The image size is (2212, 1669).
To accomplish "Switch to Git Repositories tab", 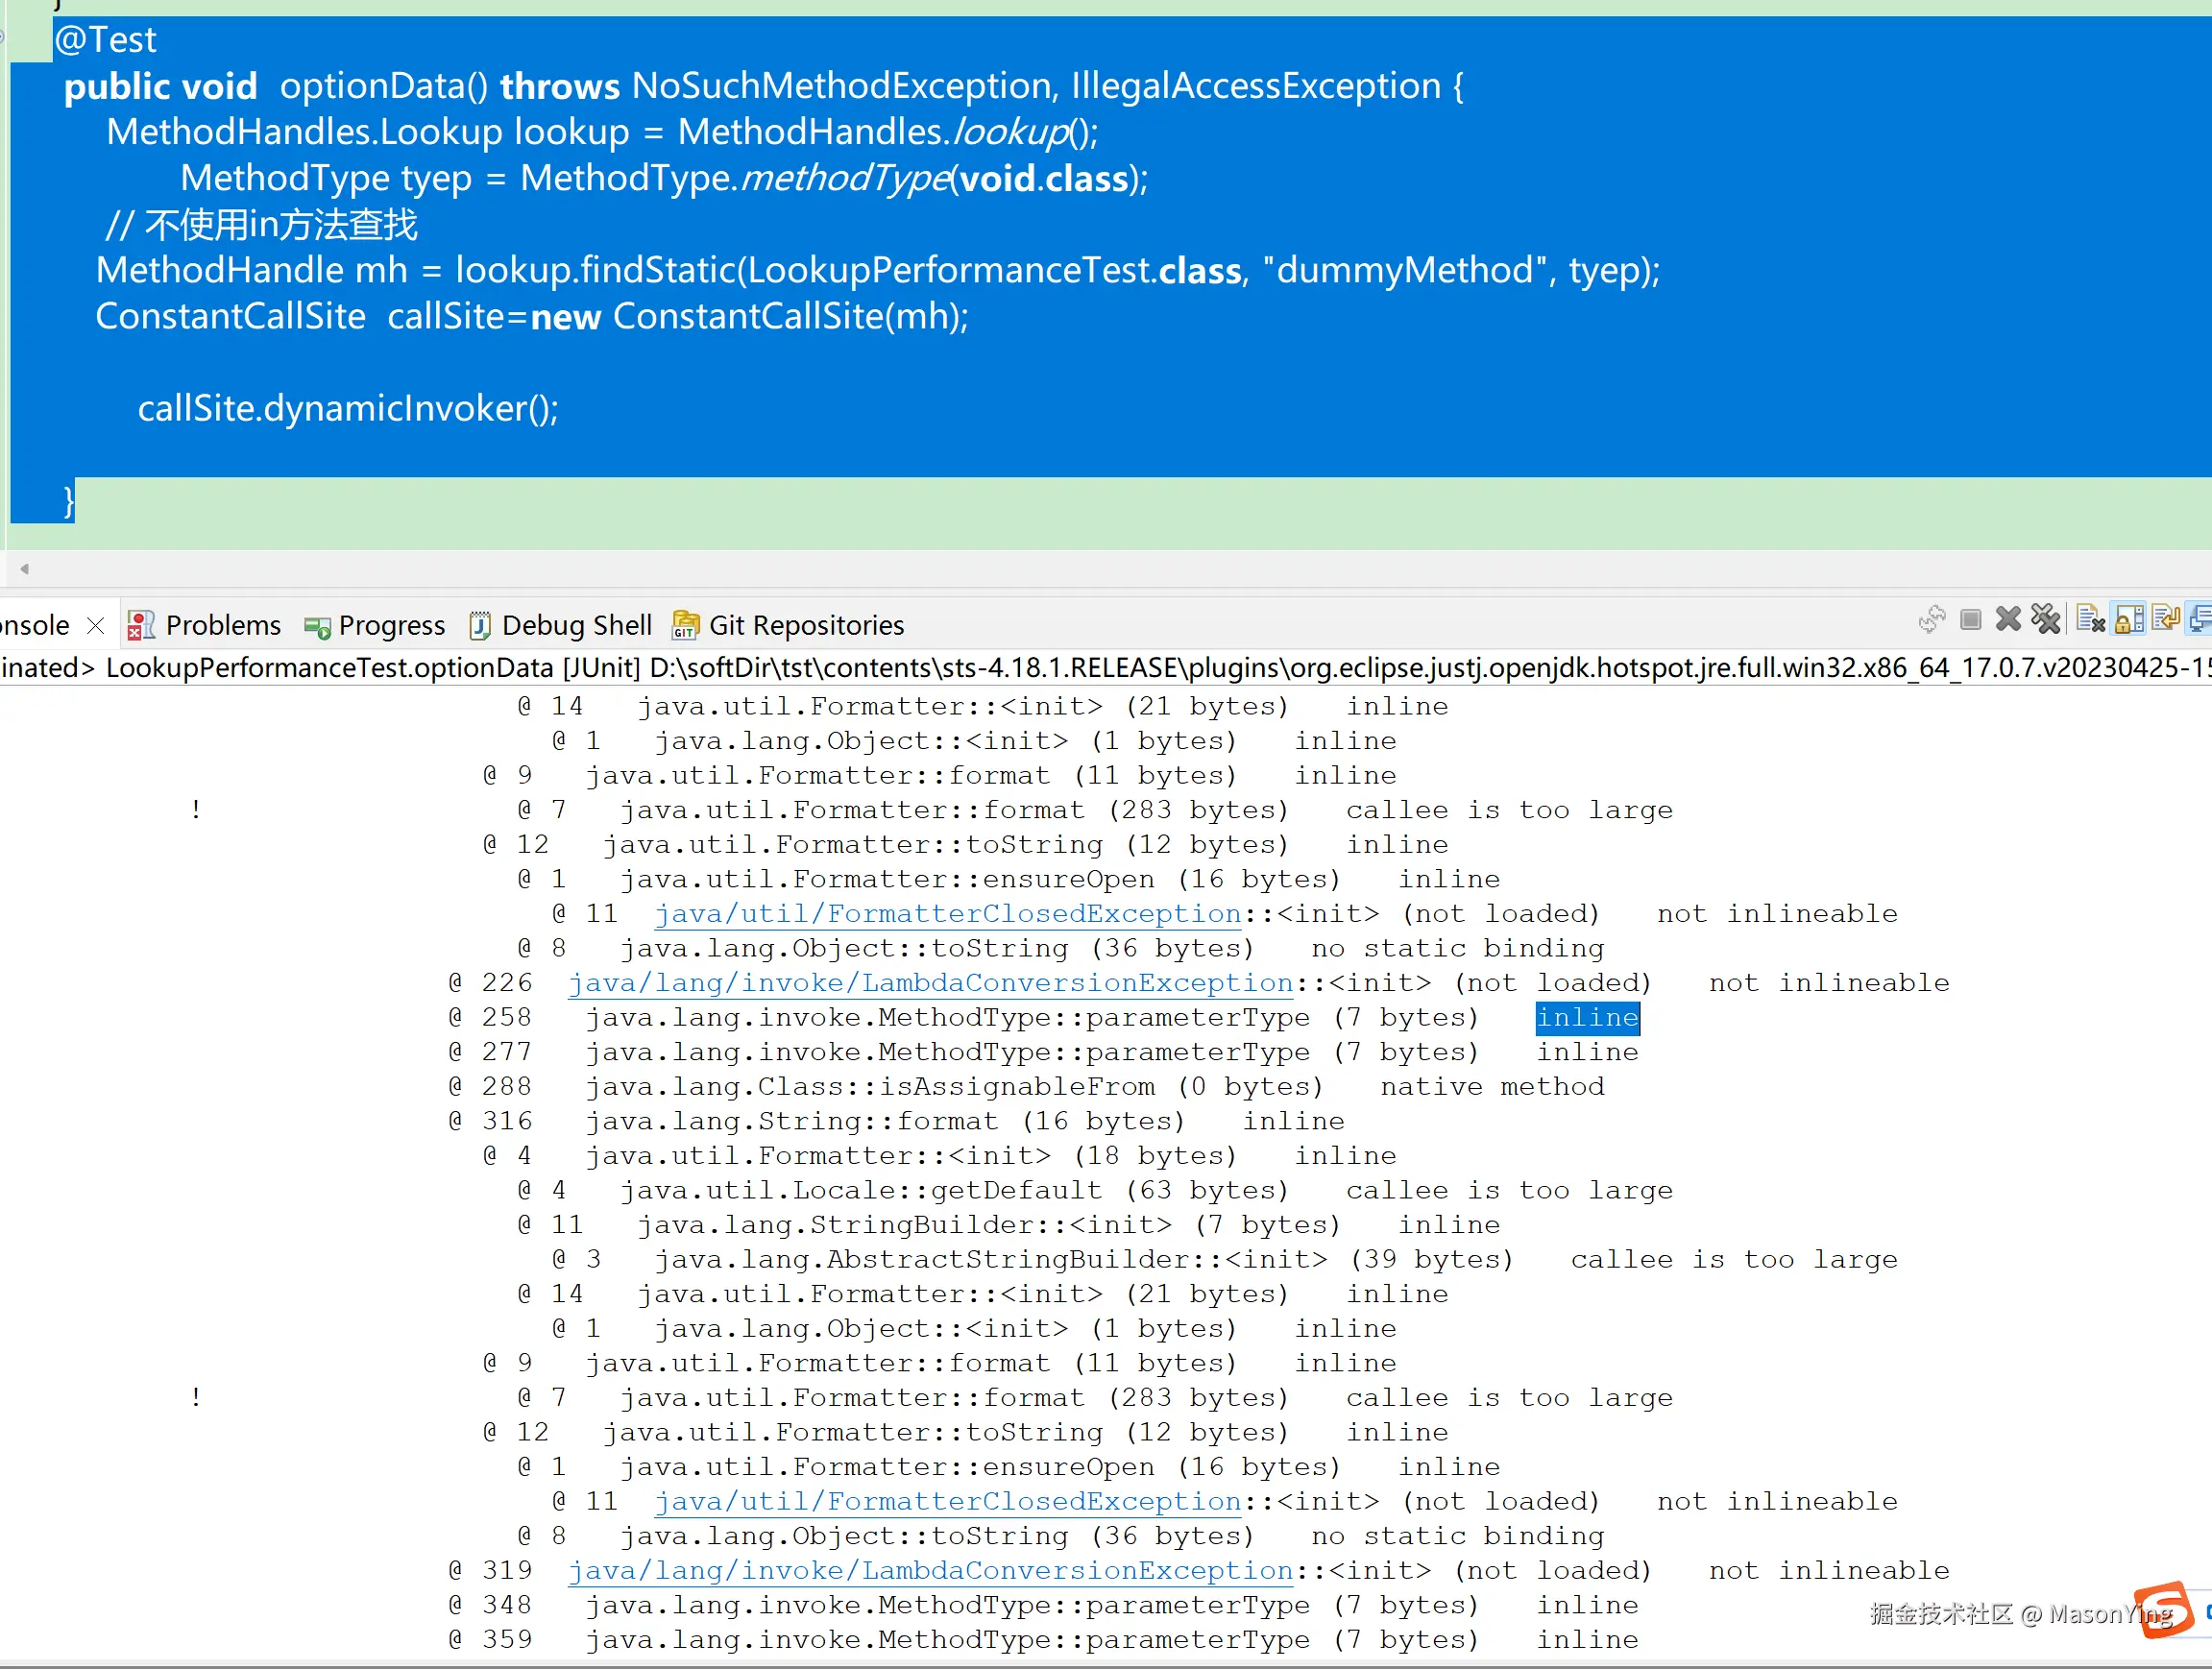I will click(806, 626).
